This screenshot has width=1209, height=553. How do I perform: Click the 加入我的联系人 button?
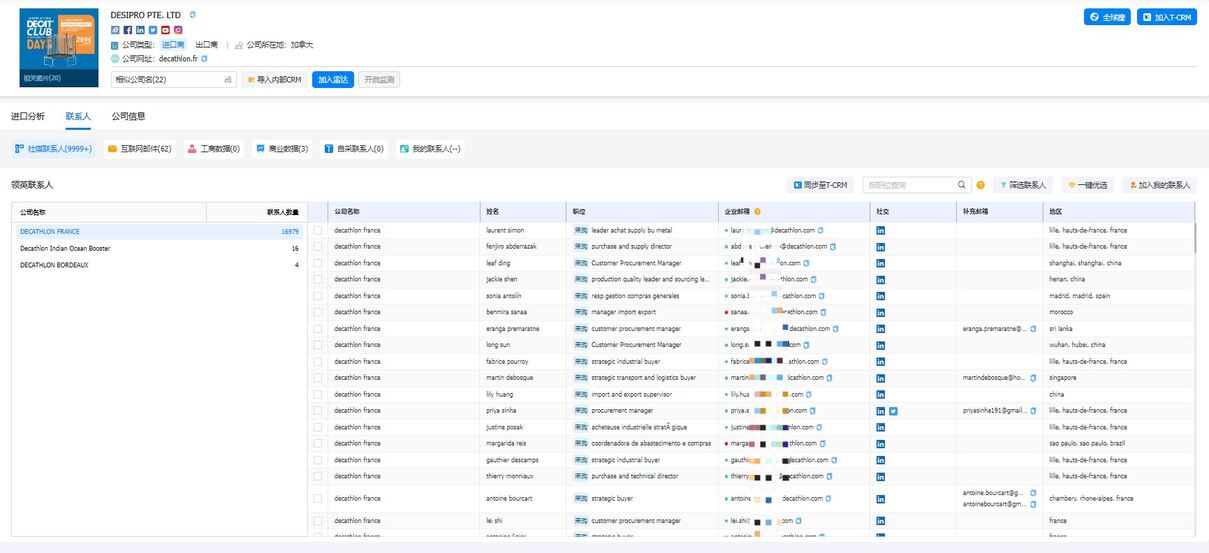1159,185
